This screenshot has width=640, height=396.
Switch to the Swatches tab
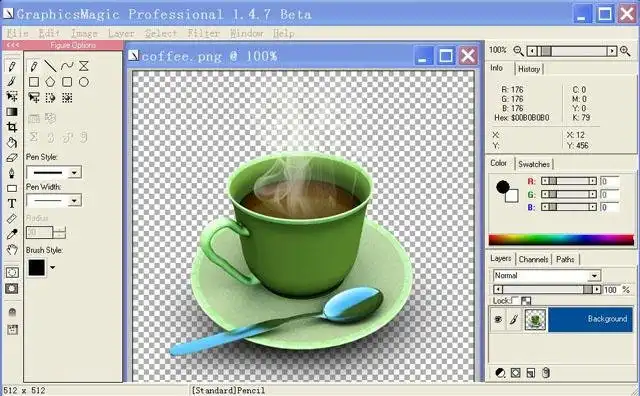(x=534, y=164)
